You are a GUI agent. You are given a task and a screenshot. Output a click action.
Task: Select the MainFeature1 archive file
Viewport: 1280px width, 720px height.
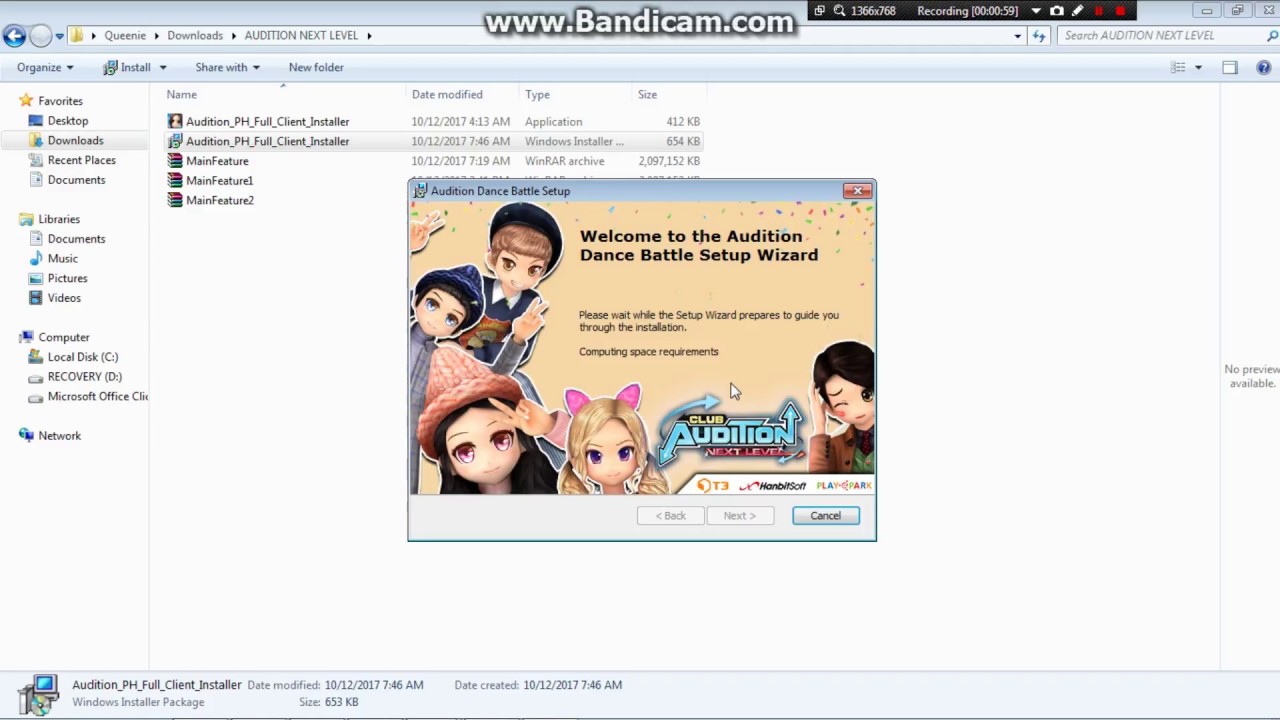click(x=219, y=181)
